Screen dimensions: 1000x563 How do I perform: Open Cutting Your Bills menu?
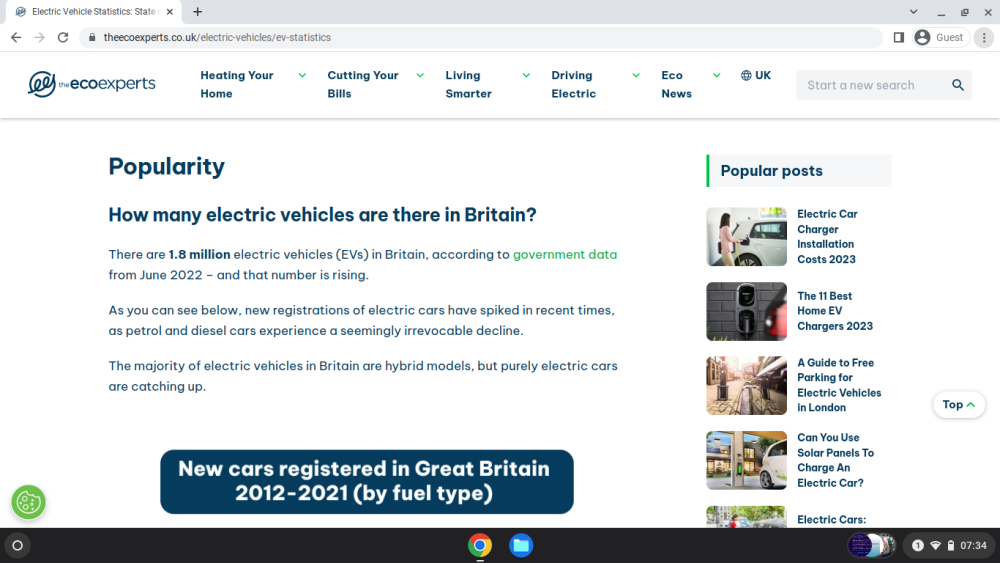[x=363, y=84]
